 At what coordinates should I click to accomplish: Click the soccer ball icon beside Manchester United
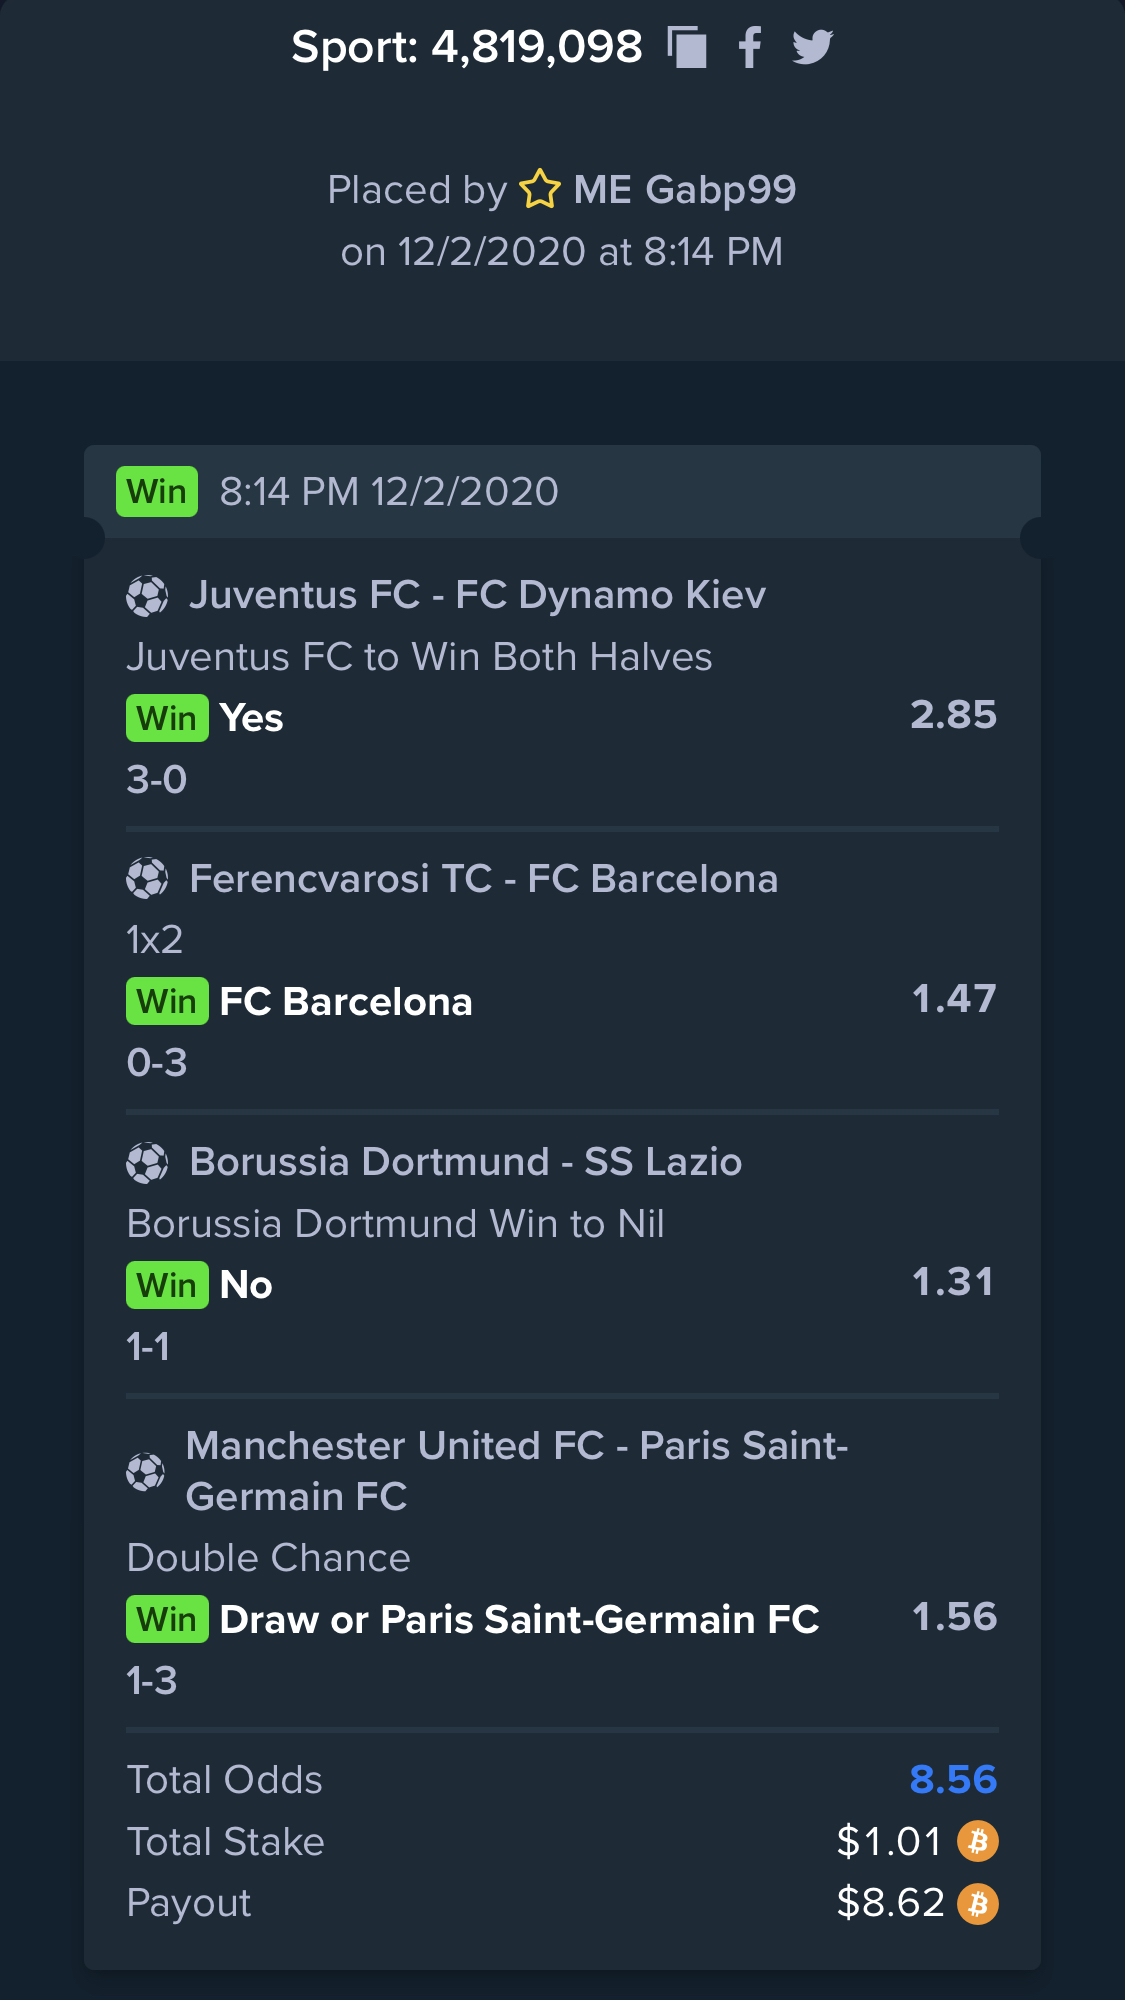point(146,1472)
